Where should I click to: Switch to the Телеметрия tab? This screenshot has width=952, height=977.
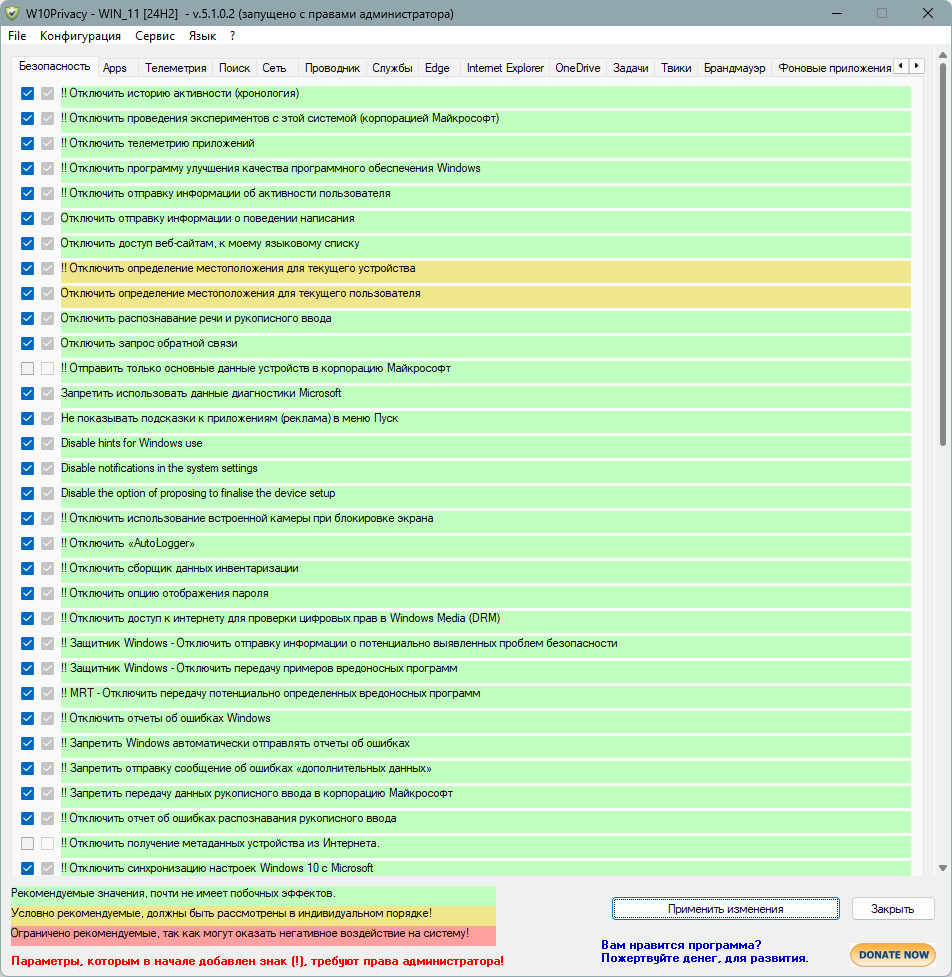click(176, 68)
